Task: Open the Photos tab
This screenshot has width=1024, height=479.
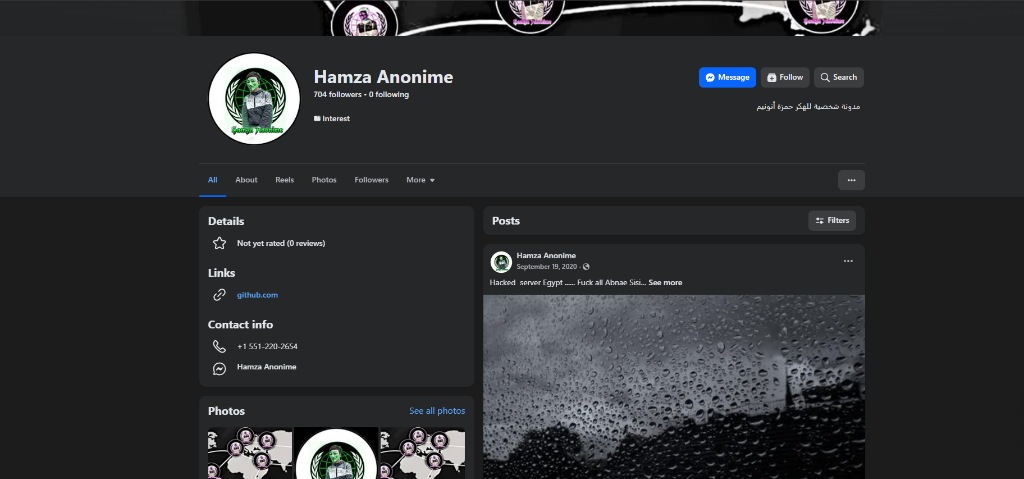Action: (324, 180)
